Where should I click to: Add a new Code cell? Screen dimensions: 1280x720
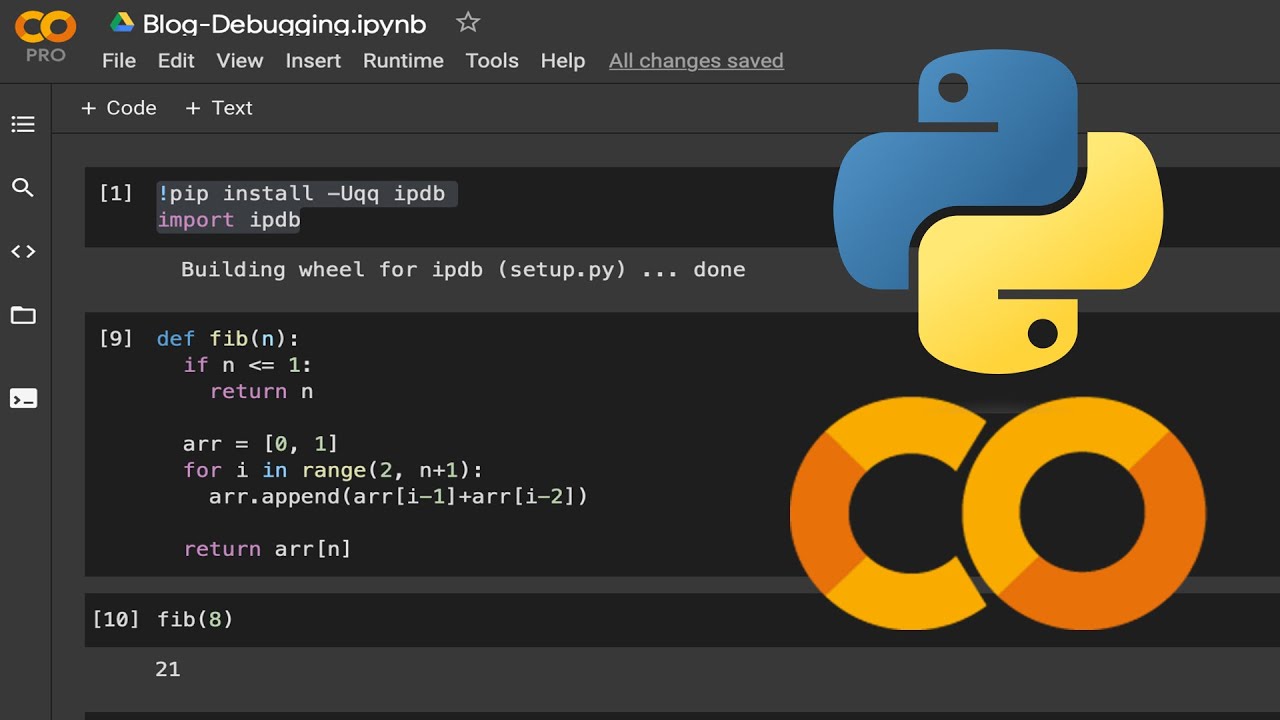118,108
